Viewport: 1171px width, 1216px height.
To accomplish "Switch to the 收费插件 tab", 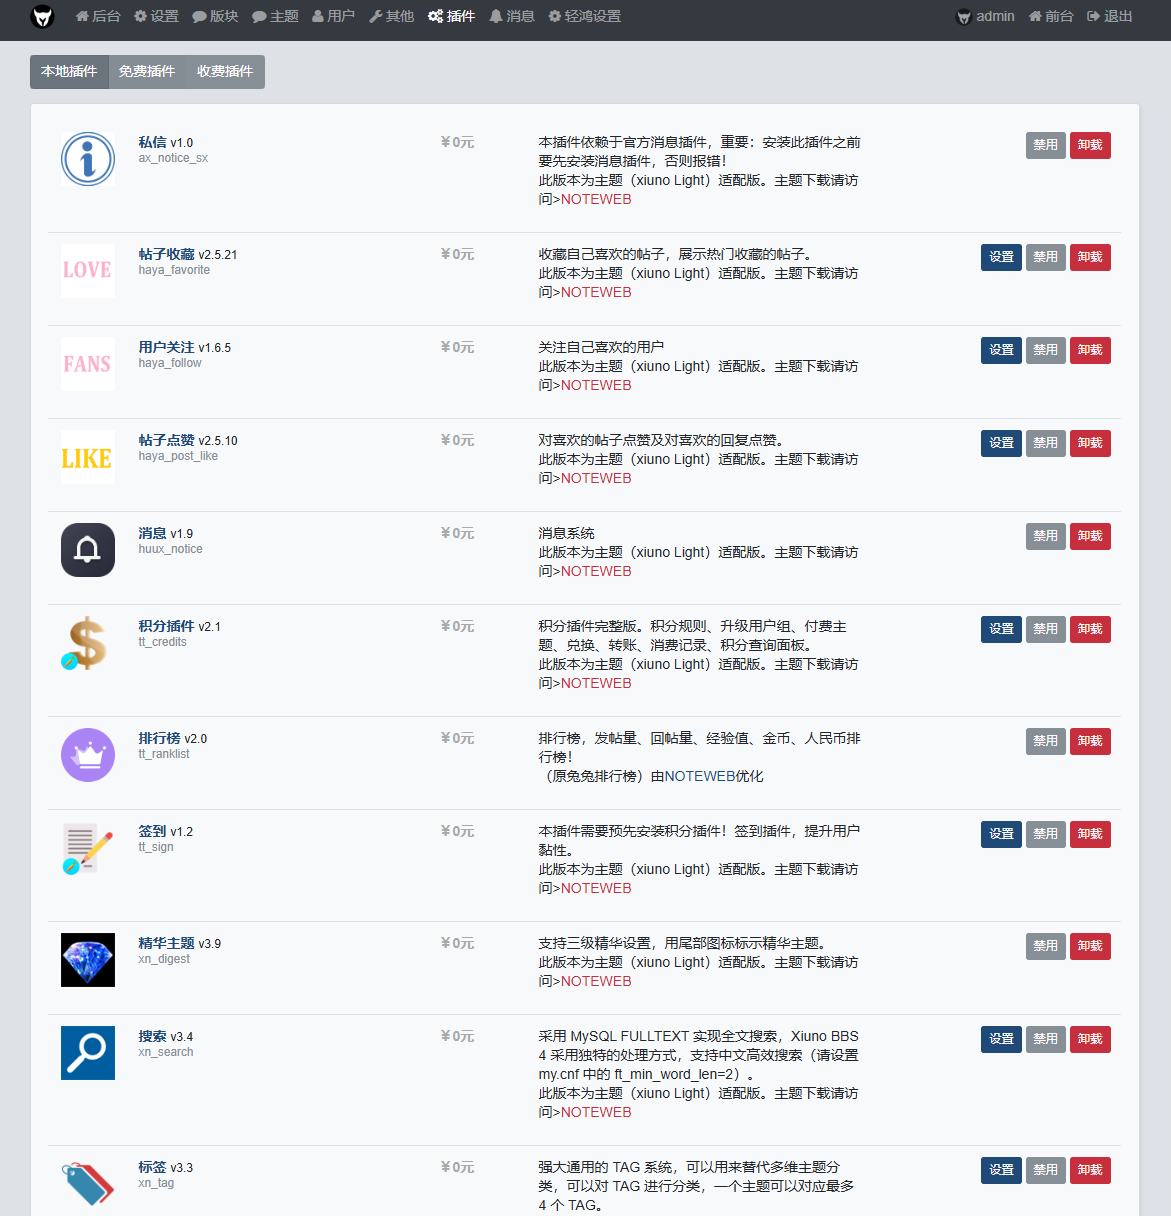I will [225, 72].
